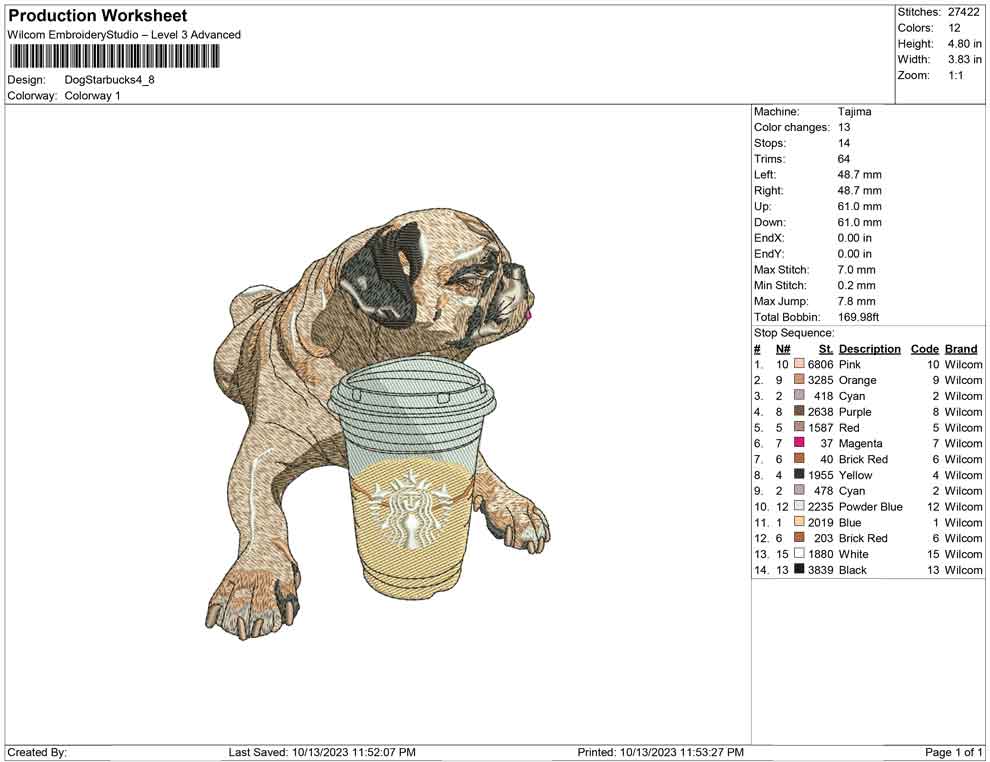Click the Code column header

924,349
